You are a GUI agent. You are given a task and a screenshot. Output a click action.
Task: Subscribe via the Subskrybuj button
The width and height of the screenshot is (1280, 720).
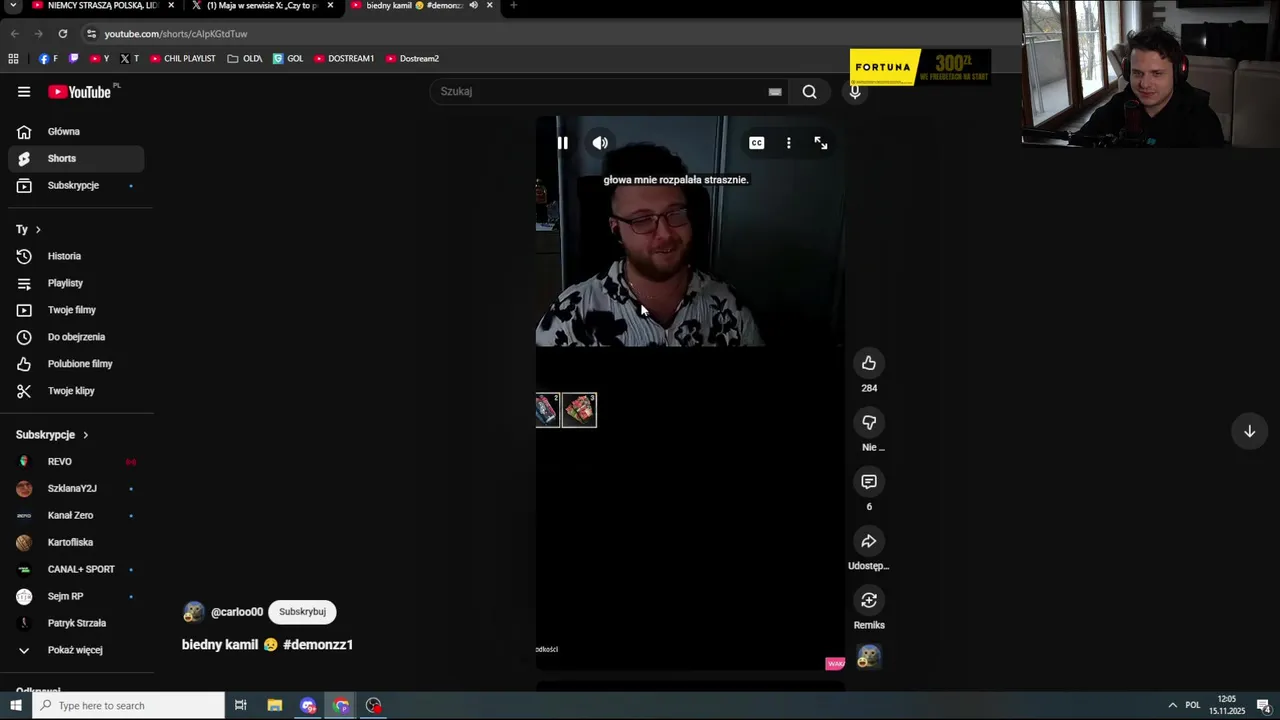pos(302,612)
